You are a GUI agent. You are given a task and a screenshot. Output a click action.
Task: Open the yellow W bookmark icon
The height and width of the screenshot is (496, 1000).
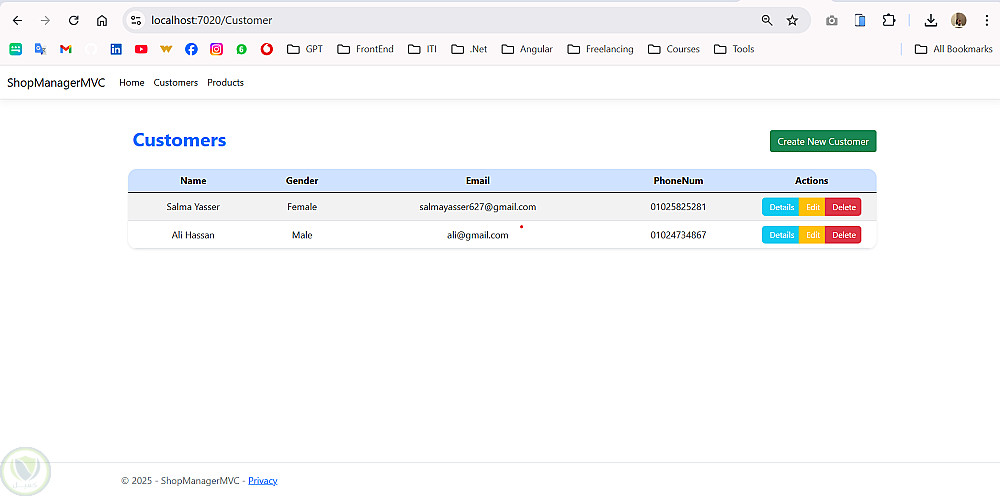[x=166, y=49]
